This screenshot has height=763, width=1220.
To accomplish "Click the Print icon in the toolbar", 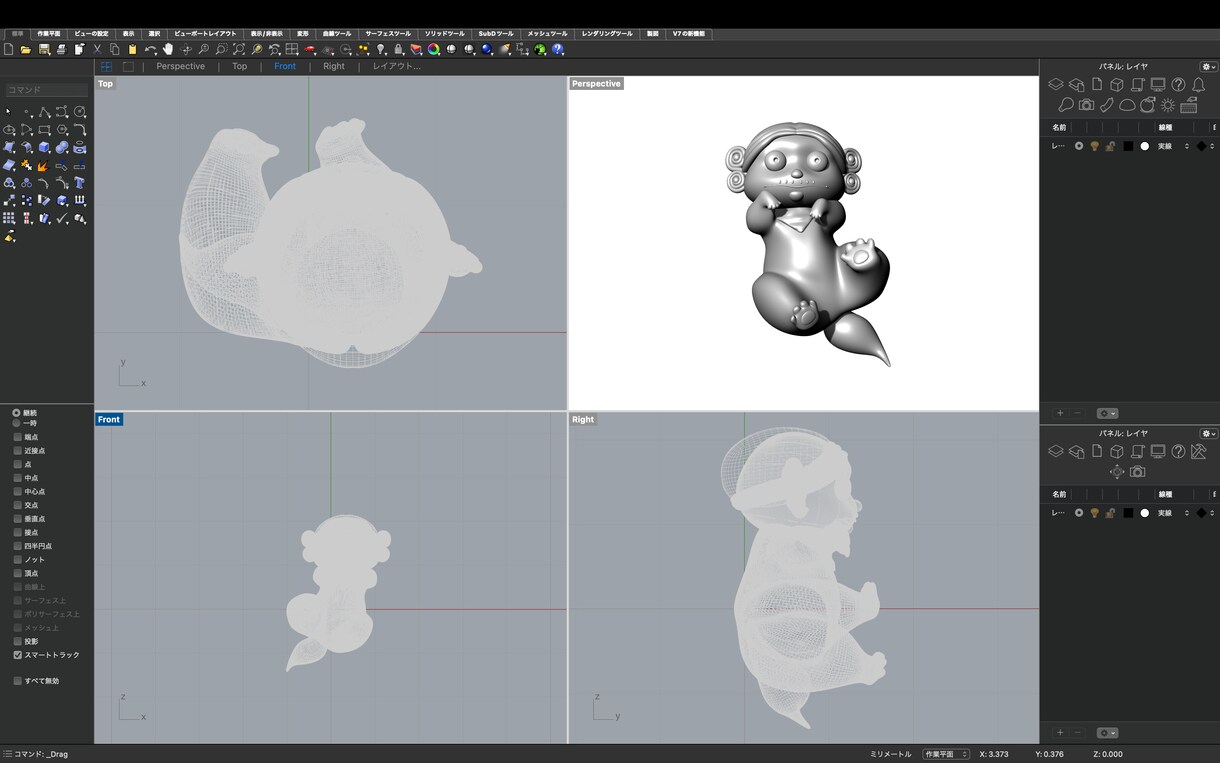I will pos(62,49).
